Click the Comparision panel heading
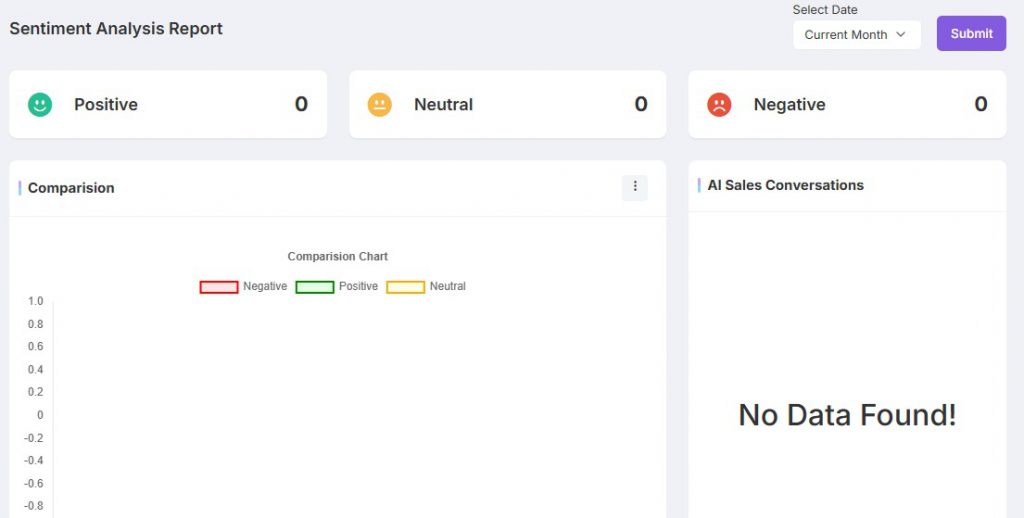Image resolution: width=1024 pixels, height=518 pixels. [x=71, y=188]
